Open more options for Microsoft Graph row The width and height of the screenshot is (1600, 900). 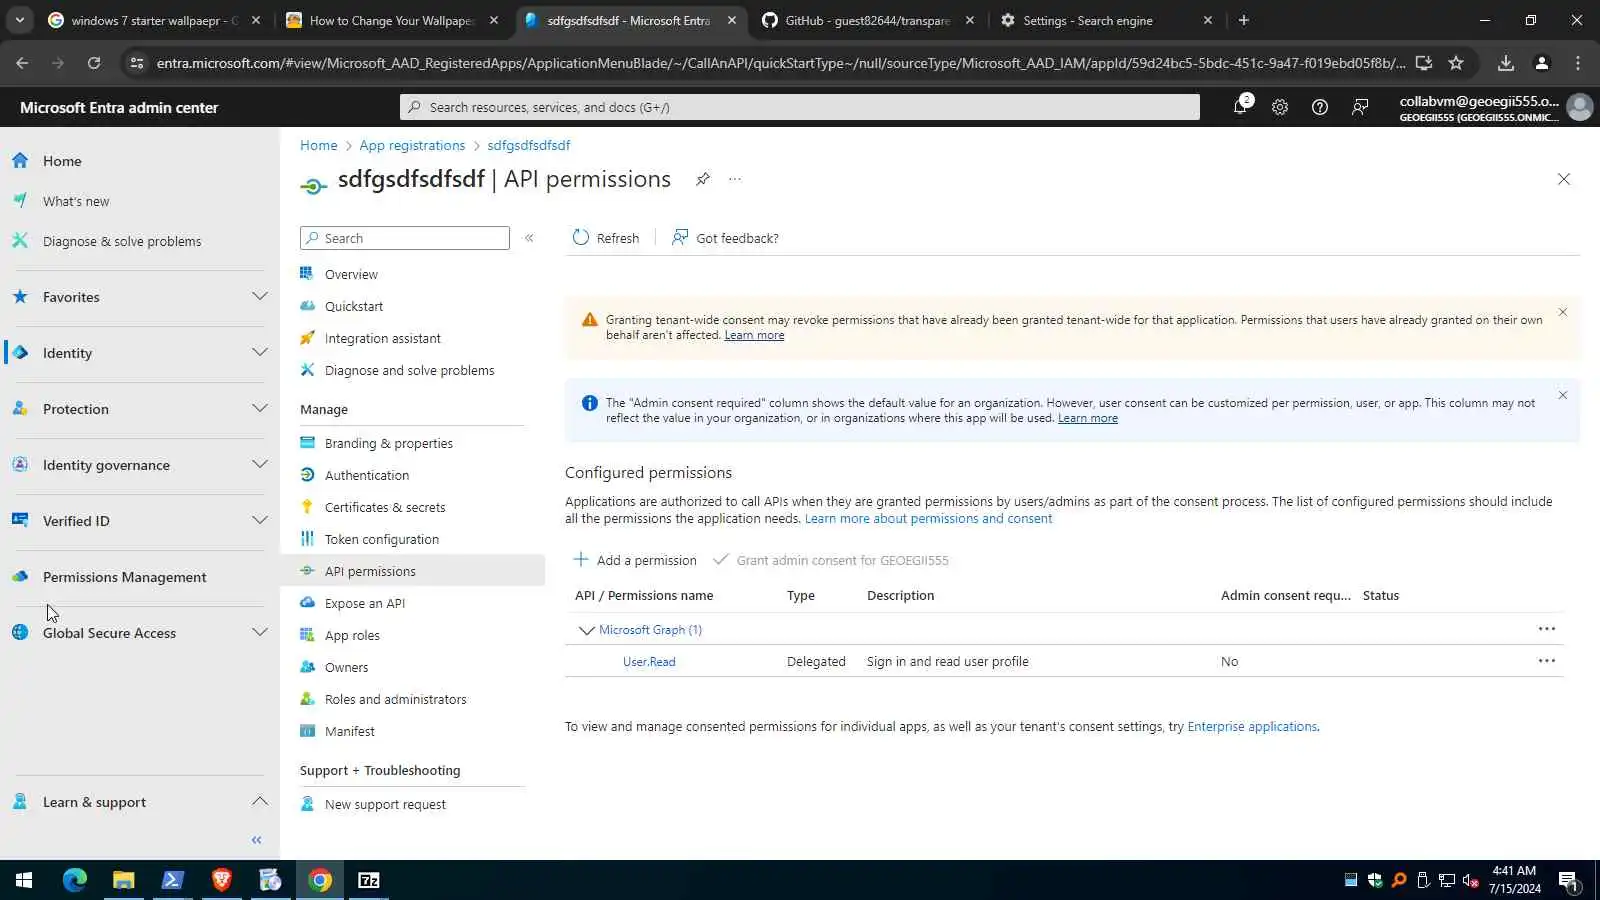pos(1547,629)
